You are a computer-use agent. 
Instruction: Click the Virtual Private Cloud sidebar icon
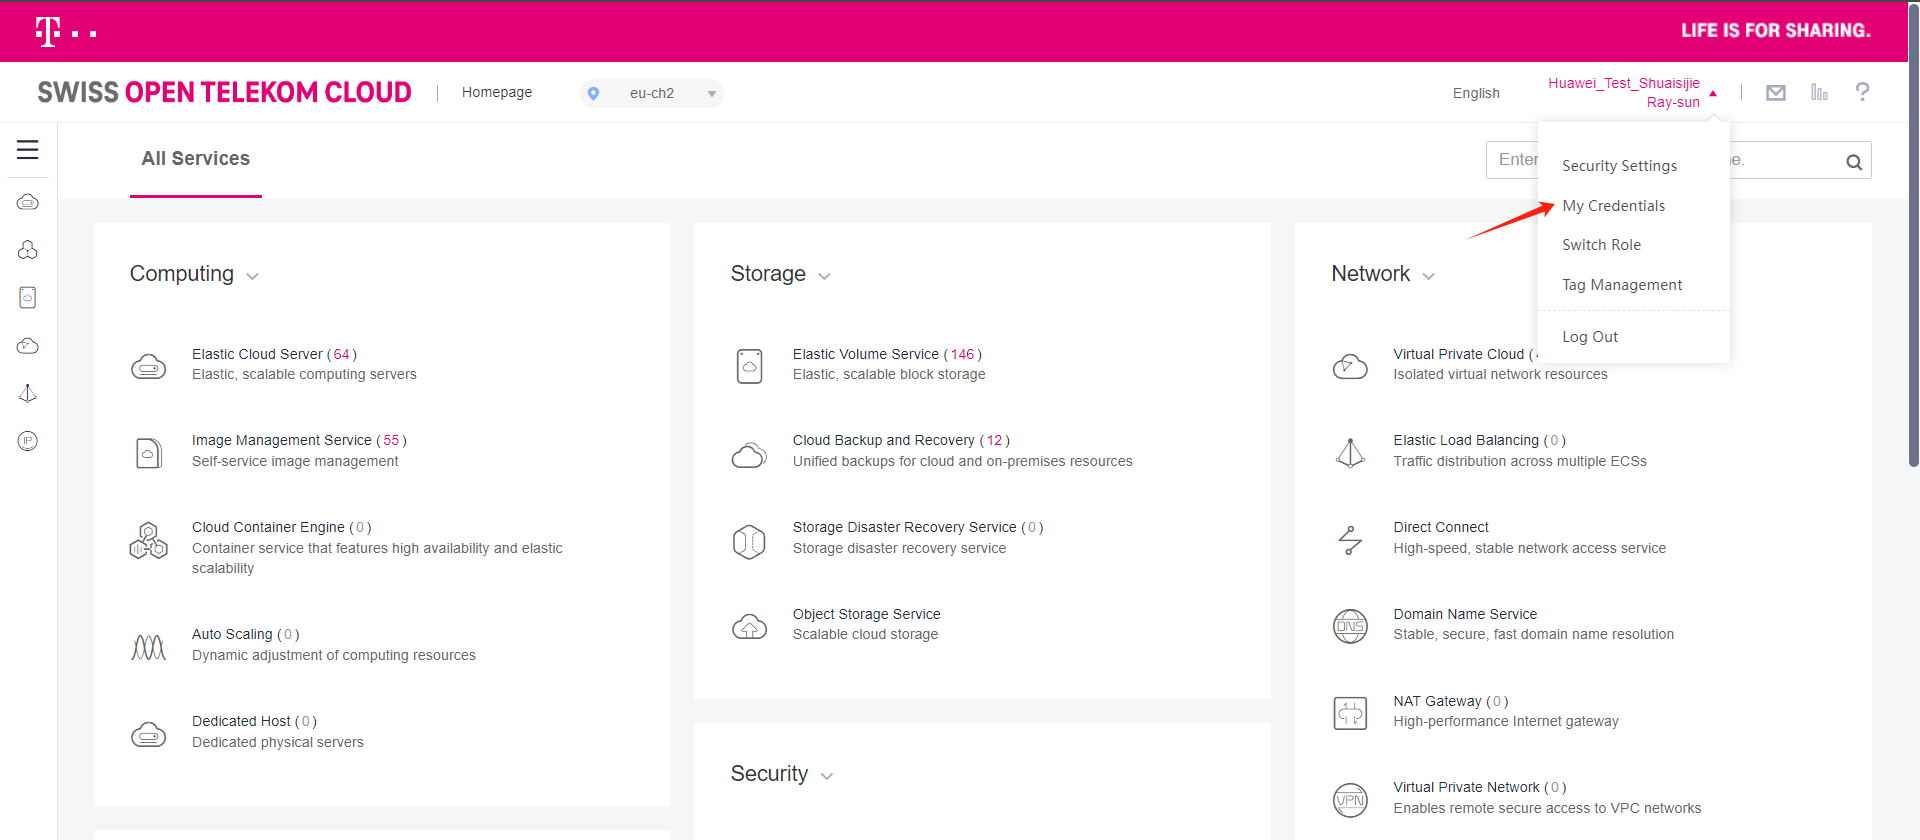pyautogui.click(x=28, y=346)
